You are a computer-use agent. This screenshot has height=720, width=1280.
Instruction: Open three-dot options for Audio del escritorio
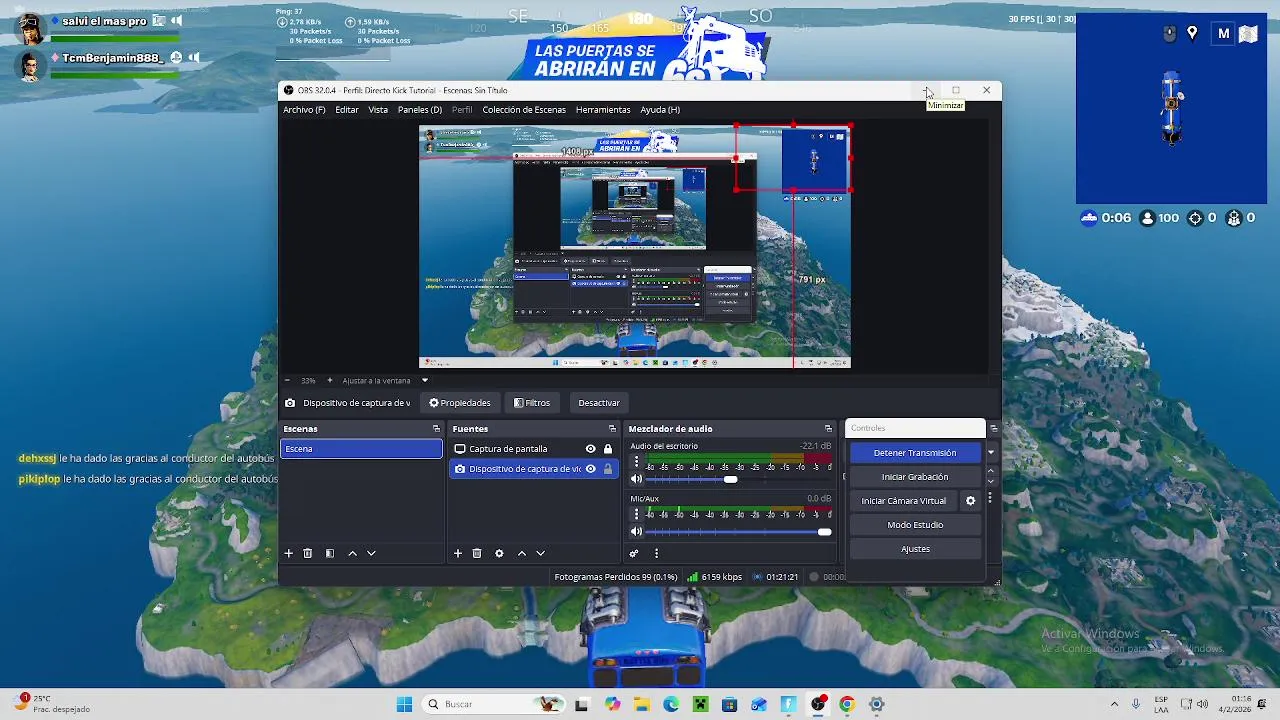pos(636,462)
